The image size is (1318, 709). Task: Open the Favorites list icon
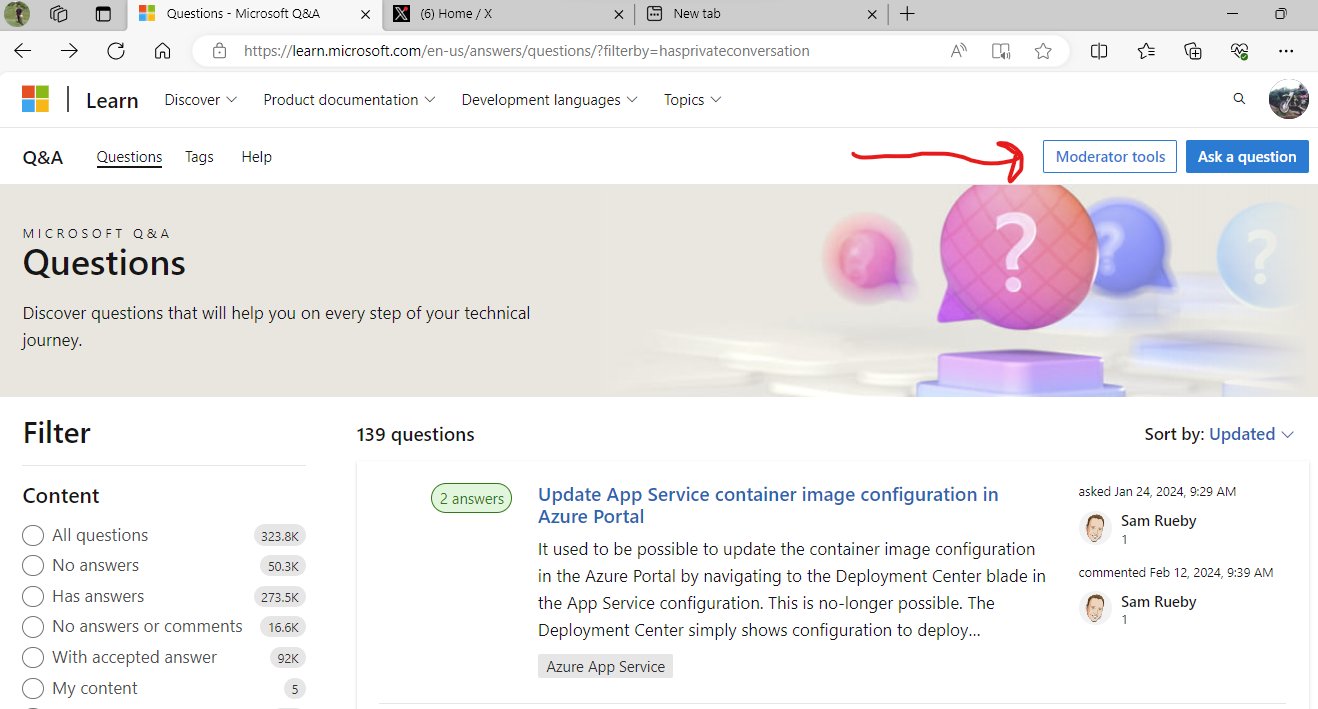point(1146,51)
